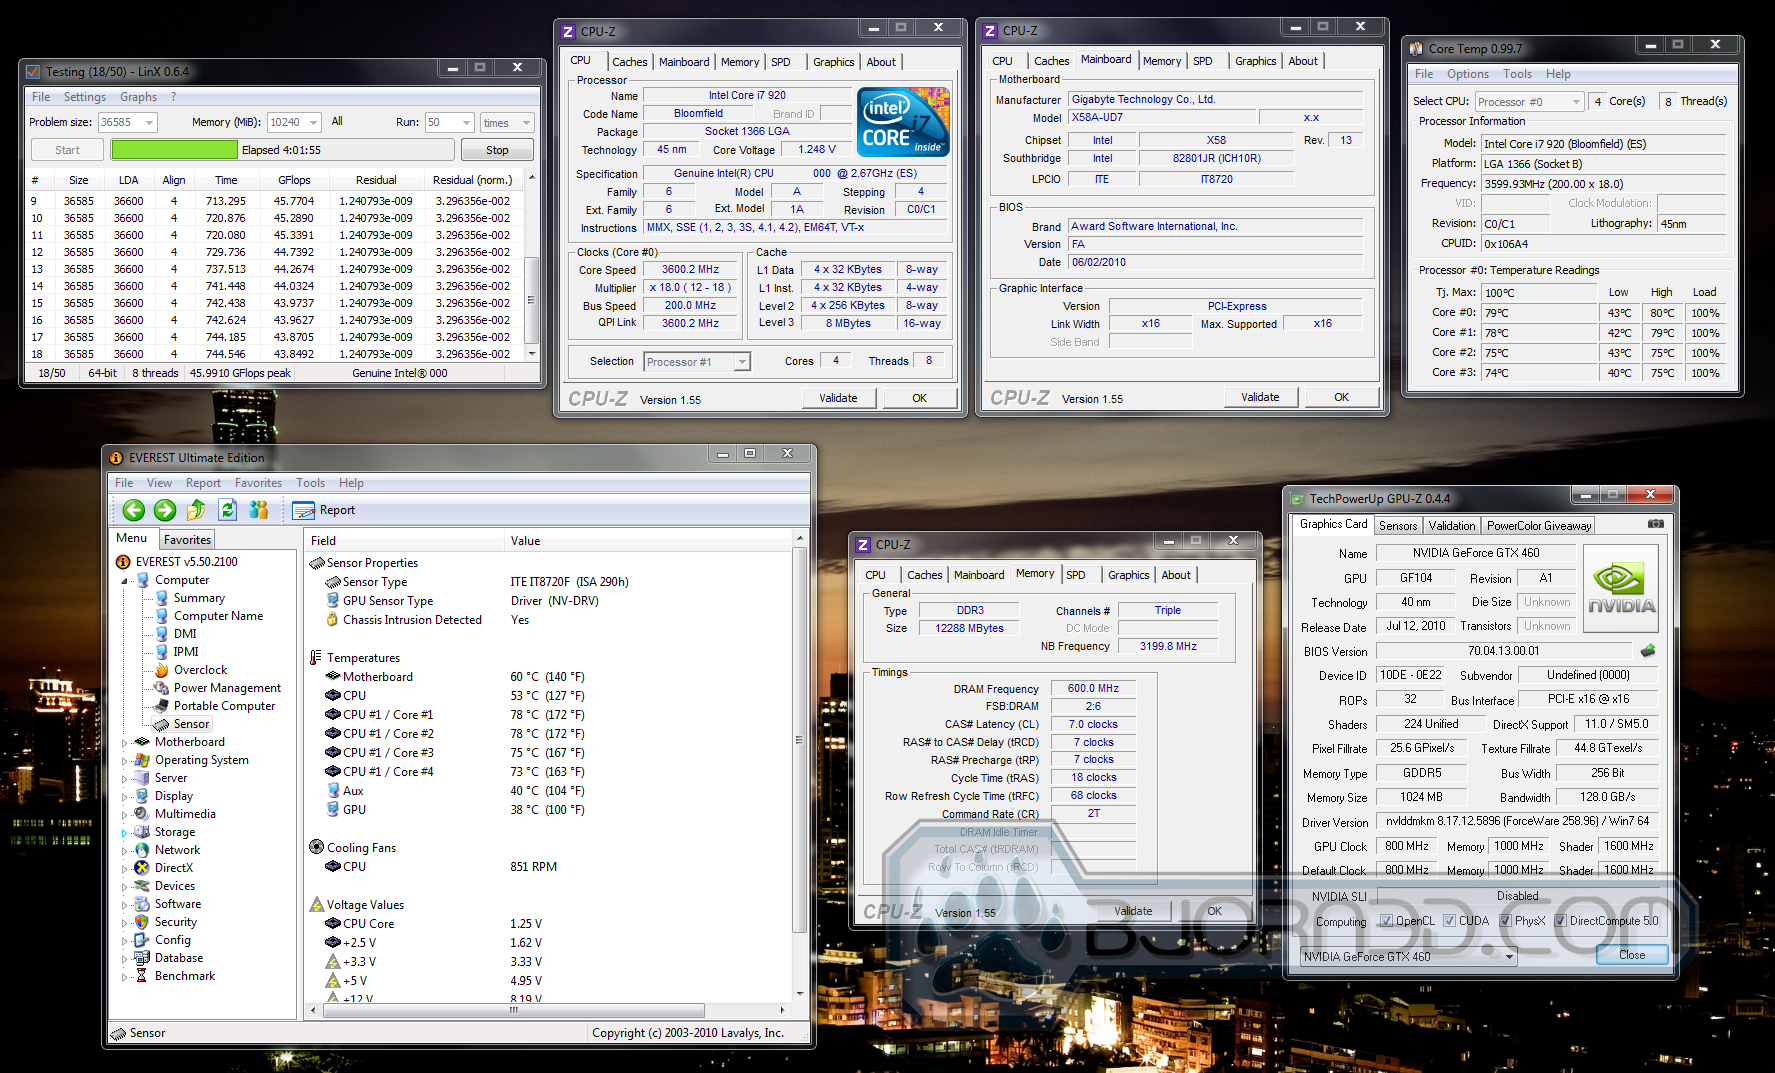The width and height of the screenshot is (1775, 1073).
Task: Open the Options menu in Core Temp
Action: [1468, 74]
